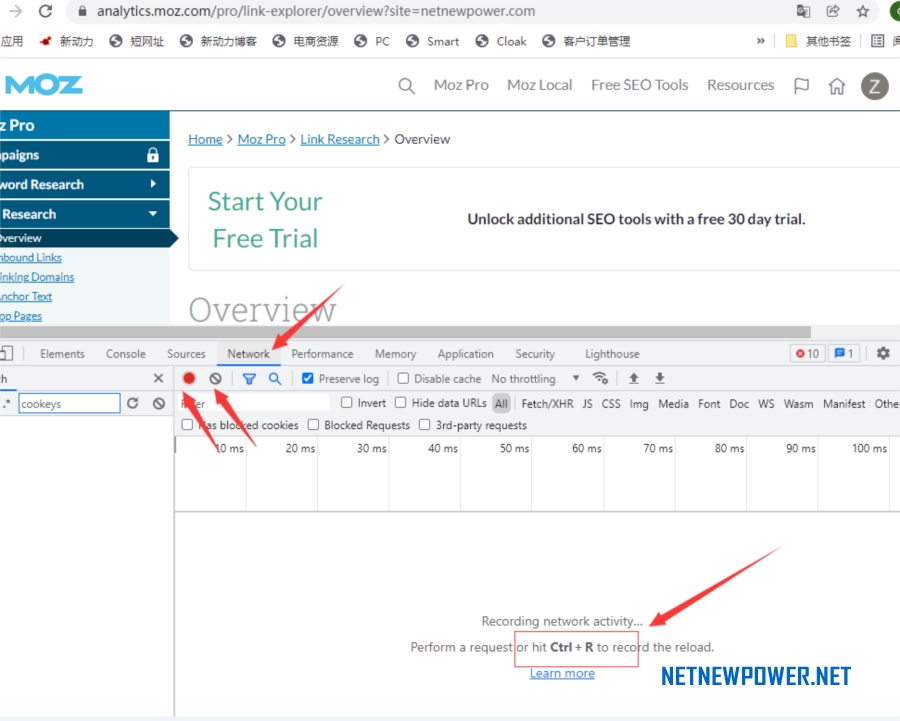
Task: Click the Moz flag notifications icon
Action: click(801, 86)
